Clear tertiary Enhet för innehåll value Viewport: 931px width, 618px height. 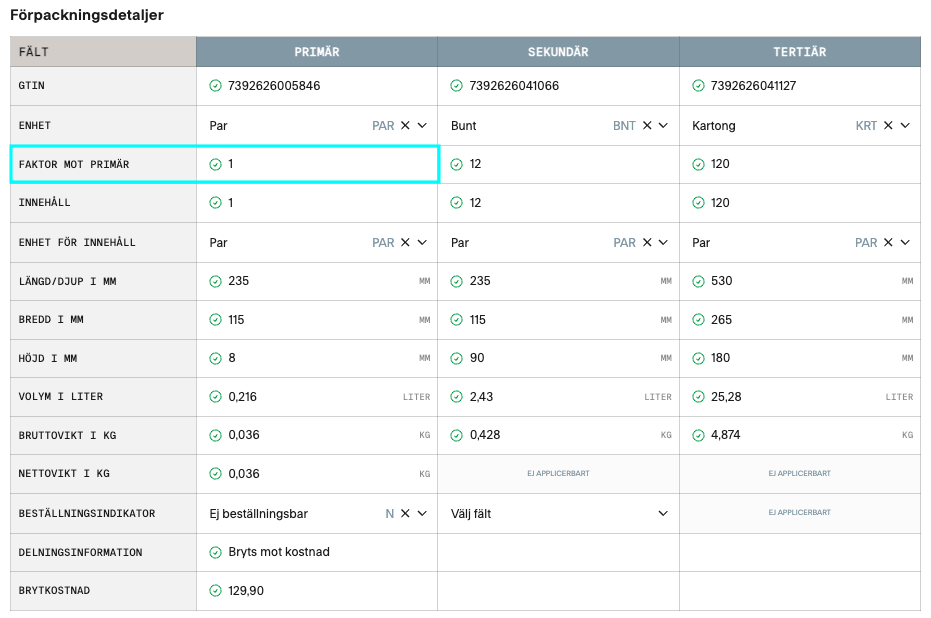click(x=888, y=243)
